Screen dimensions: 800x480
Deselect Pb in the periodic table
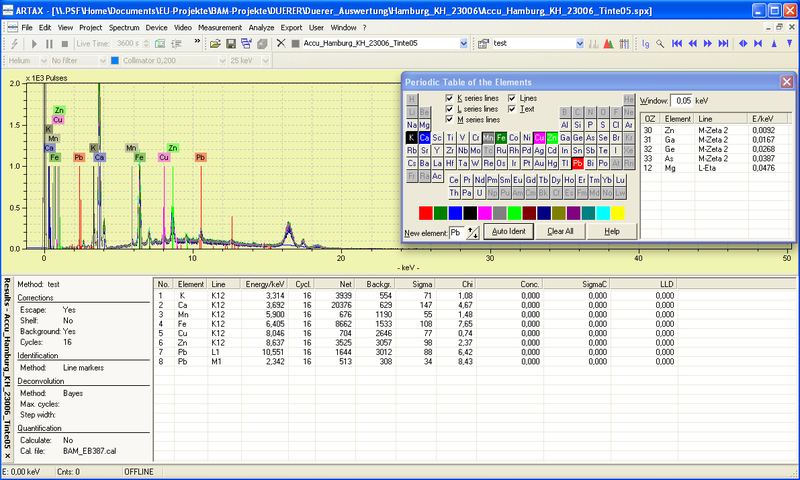pos(578,163)
